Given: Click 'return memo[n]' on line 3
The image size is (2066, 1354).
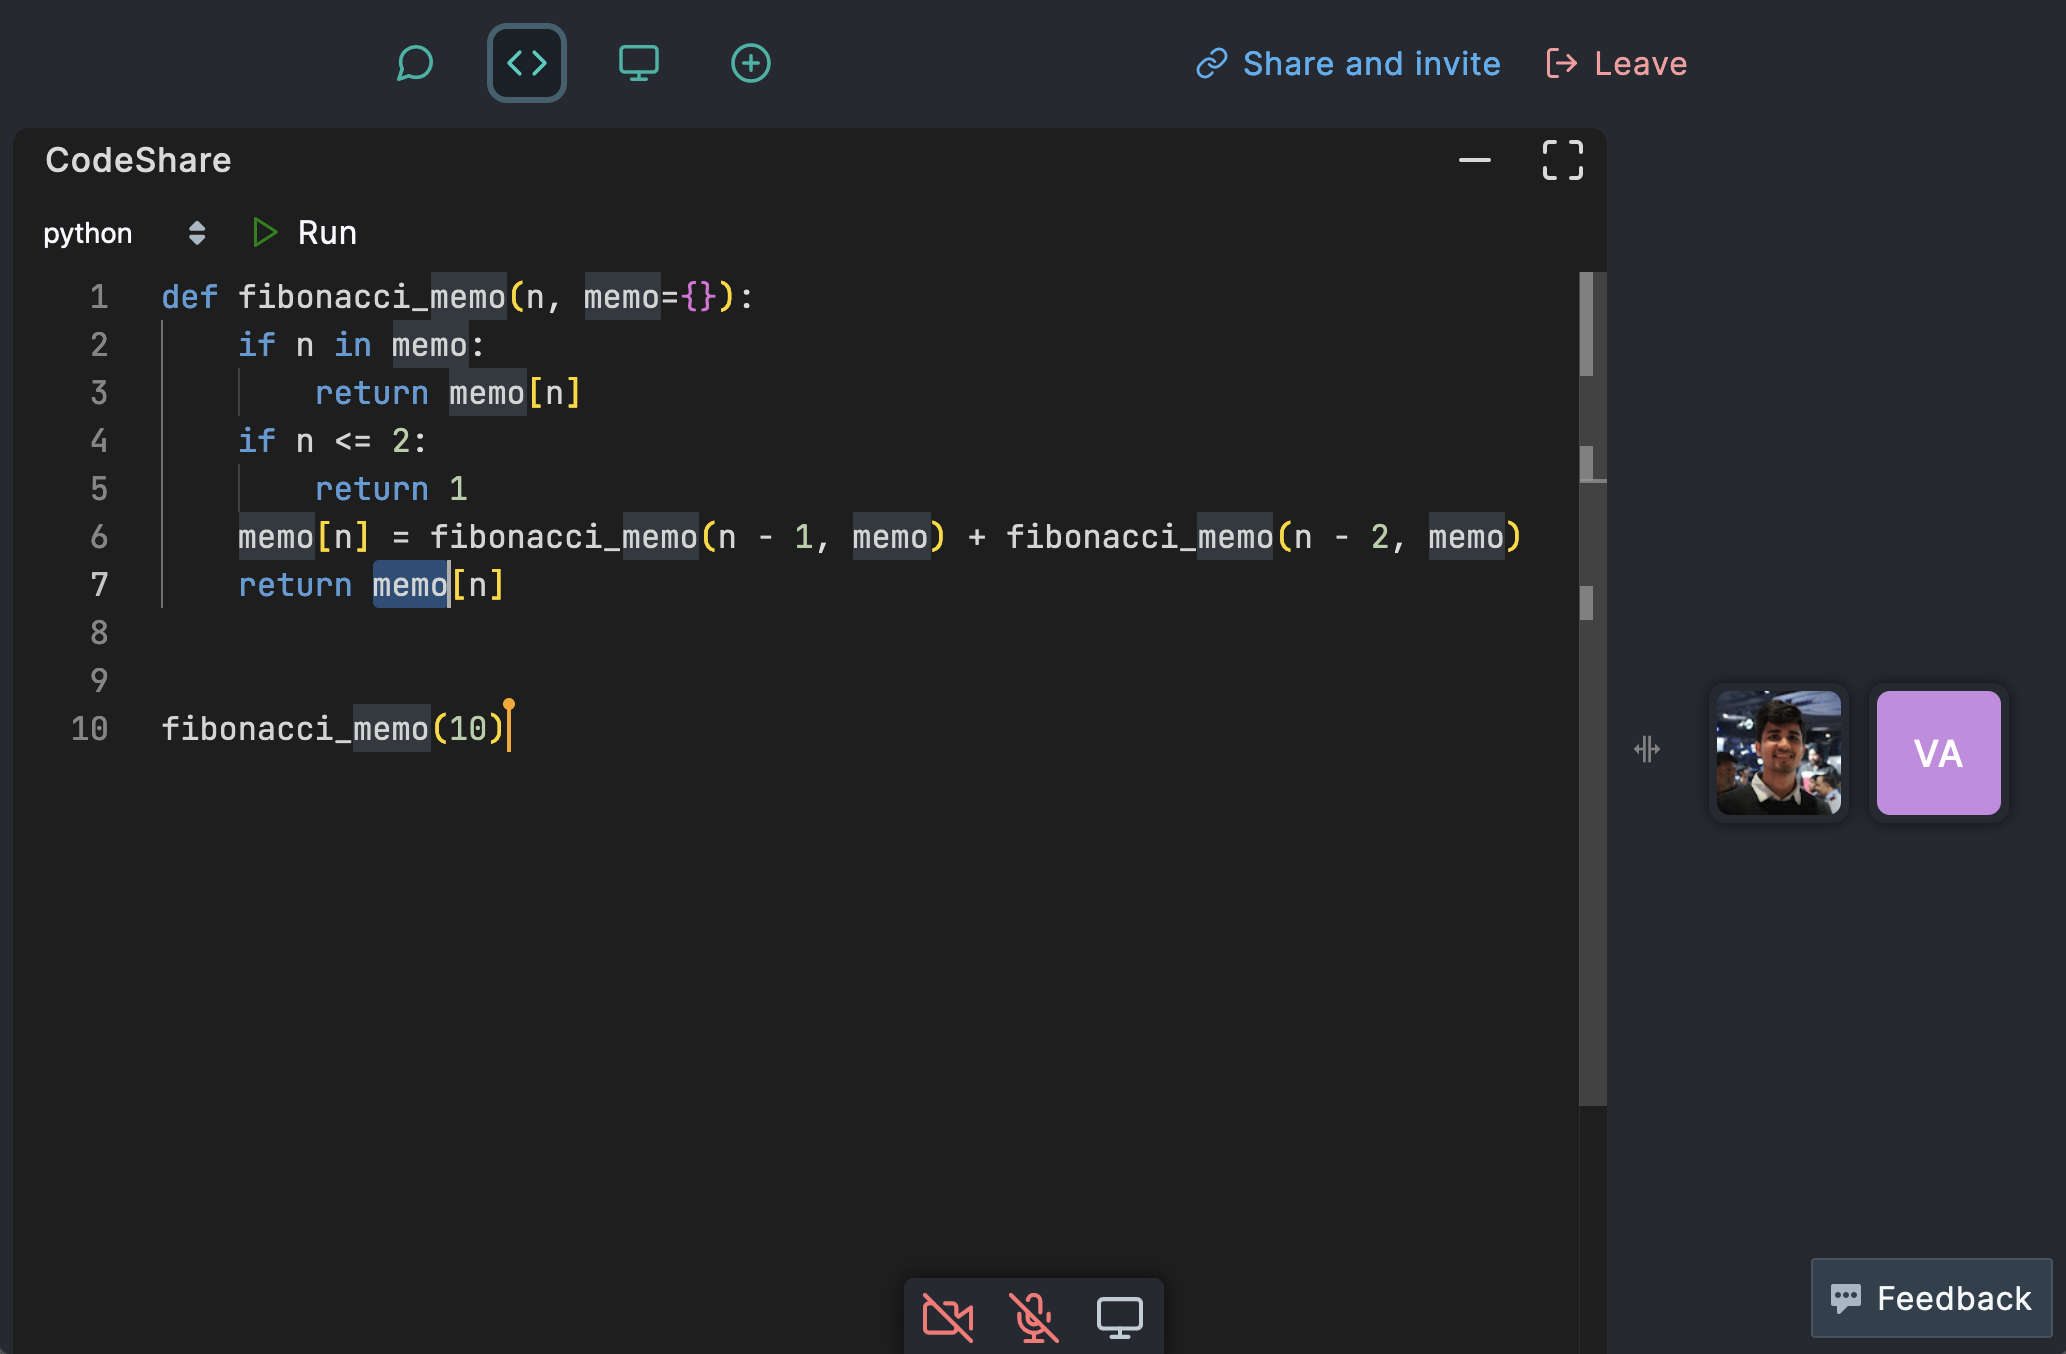Looking at the screenshot, I should [x=448, y=393].
